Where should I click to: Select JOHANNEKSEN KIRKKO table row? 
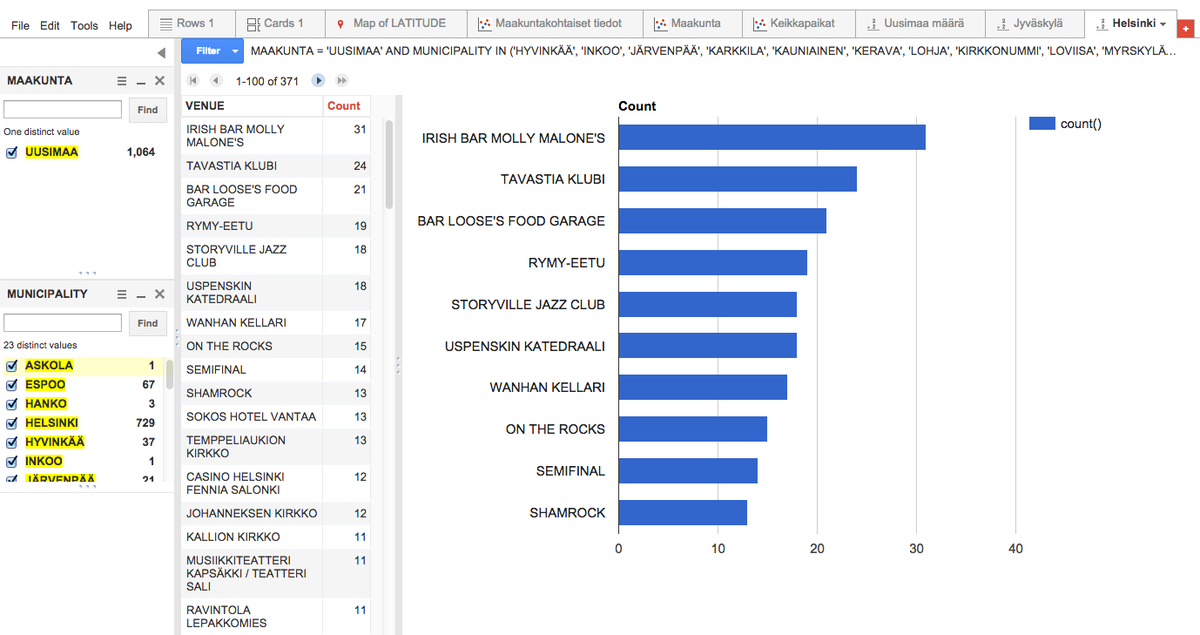(275, 513)
